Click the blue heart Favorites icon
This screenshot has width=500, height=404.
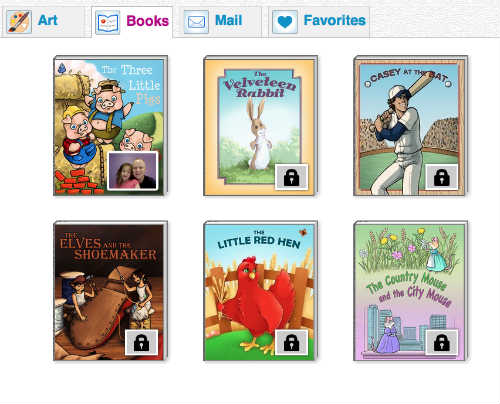285,22
